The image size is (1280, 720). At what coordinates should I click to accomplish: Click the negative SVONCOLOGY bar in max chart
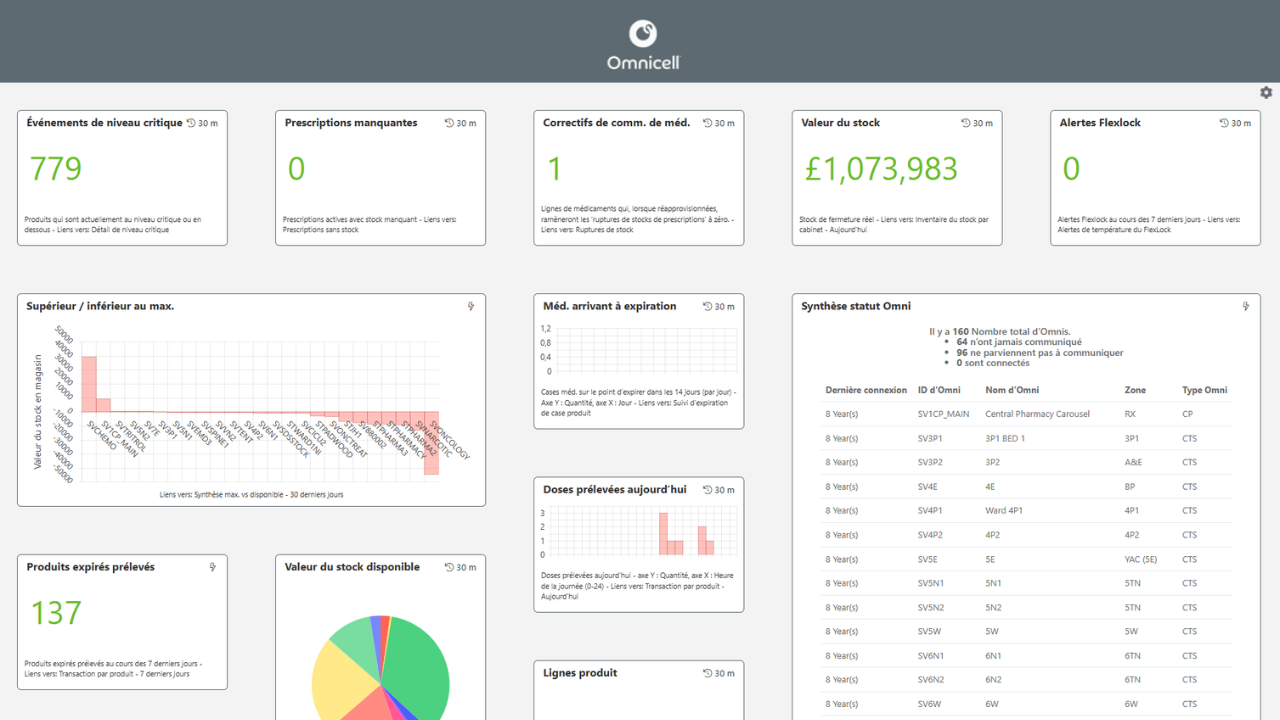tap(431, 443)
